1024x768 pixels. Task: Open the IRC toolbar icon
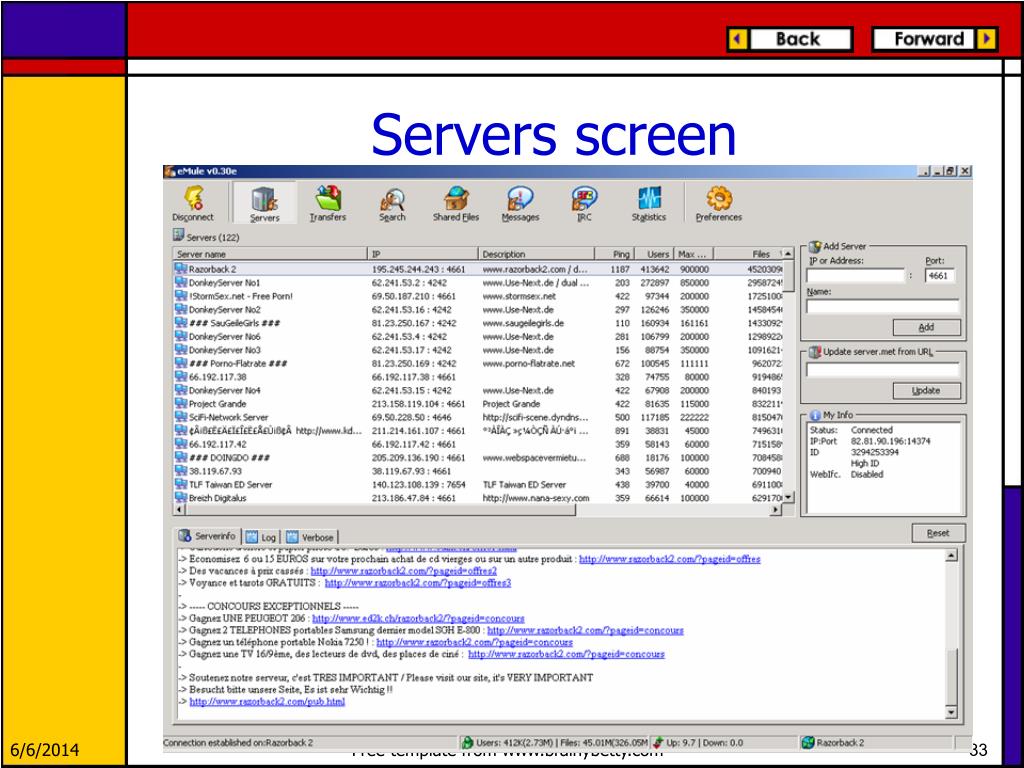tap(584, 198)
